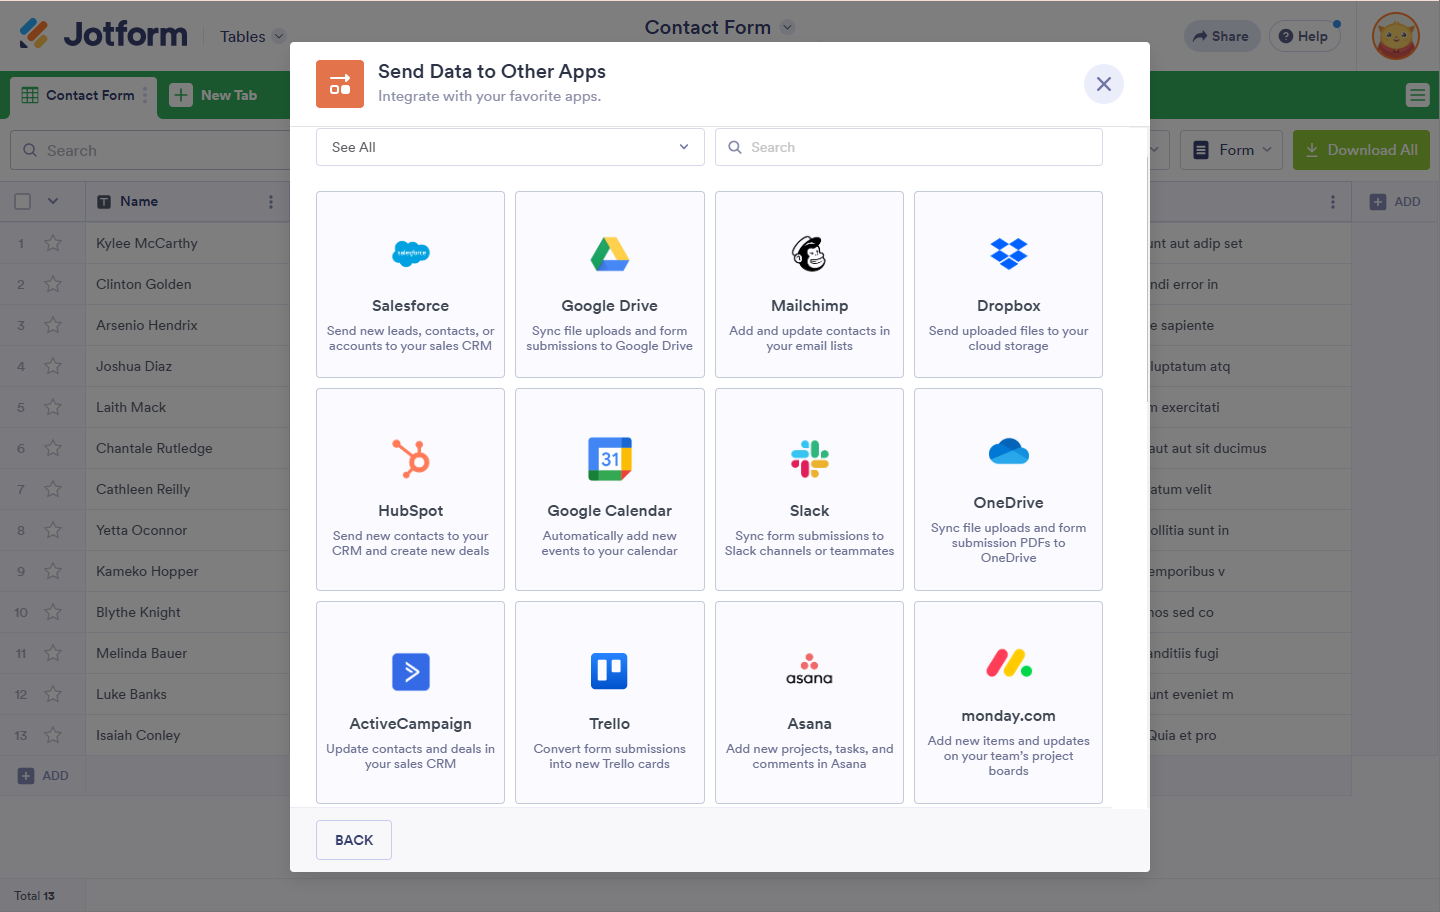This screenshot has width=1440, height=912.
Task: Click the Trello card description text
Action: pos(610,756)
